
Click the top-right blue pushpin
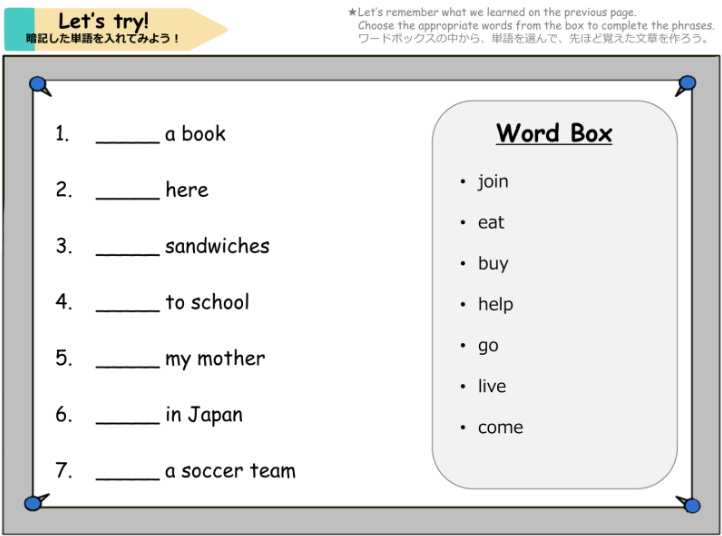click(686, 85)
